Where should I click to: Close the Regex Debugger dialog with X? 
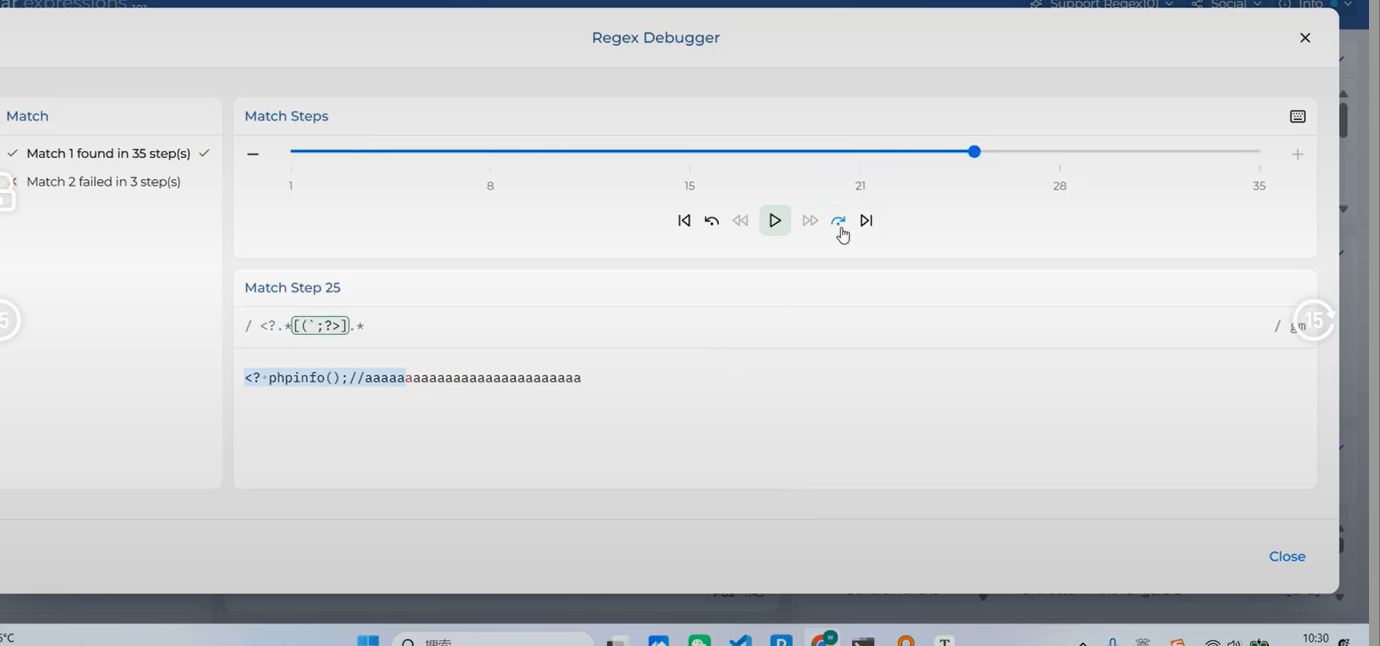pyautogui.click(x=1305, y=38)
